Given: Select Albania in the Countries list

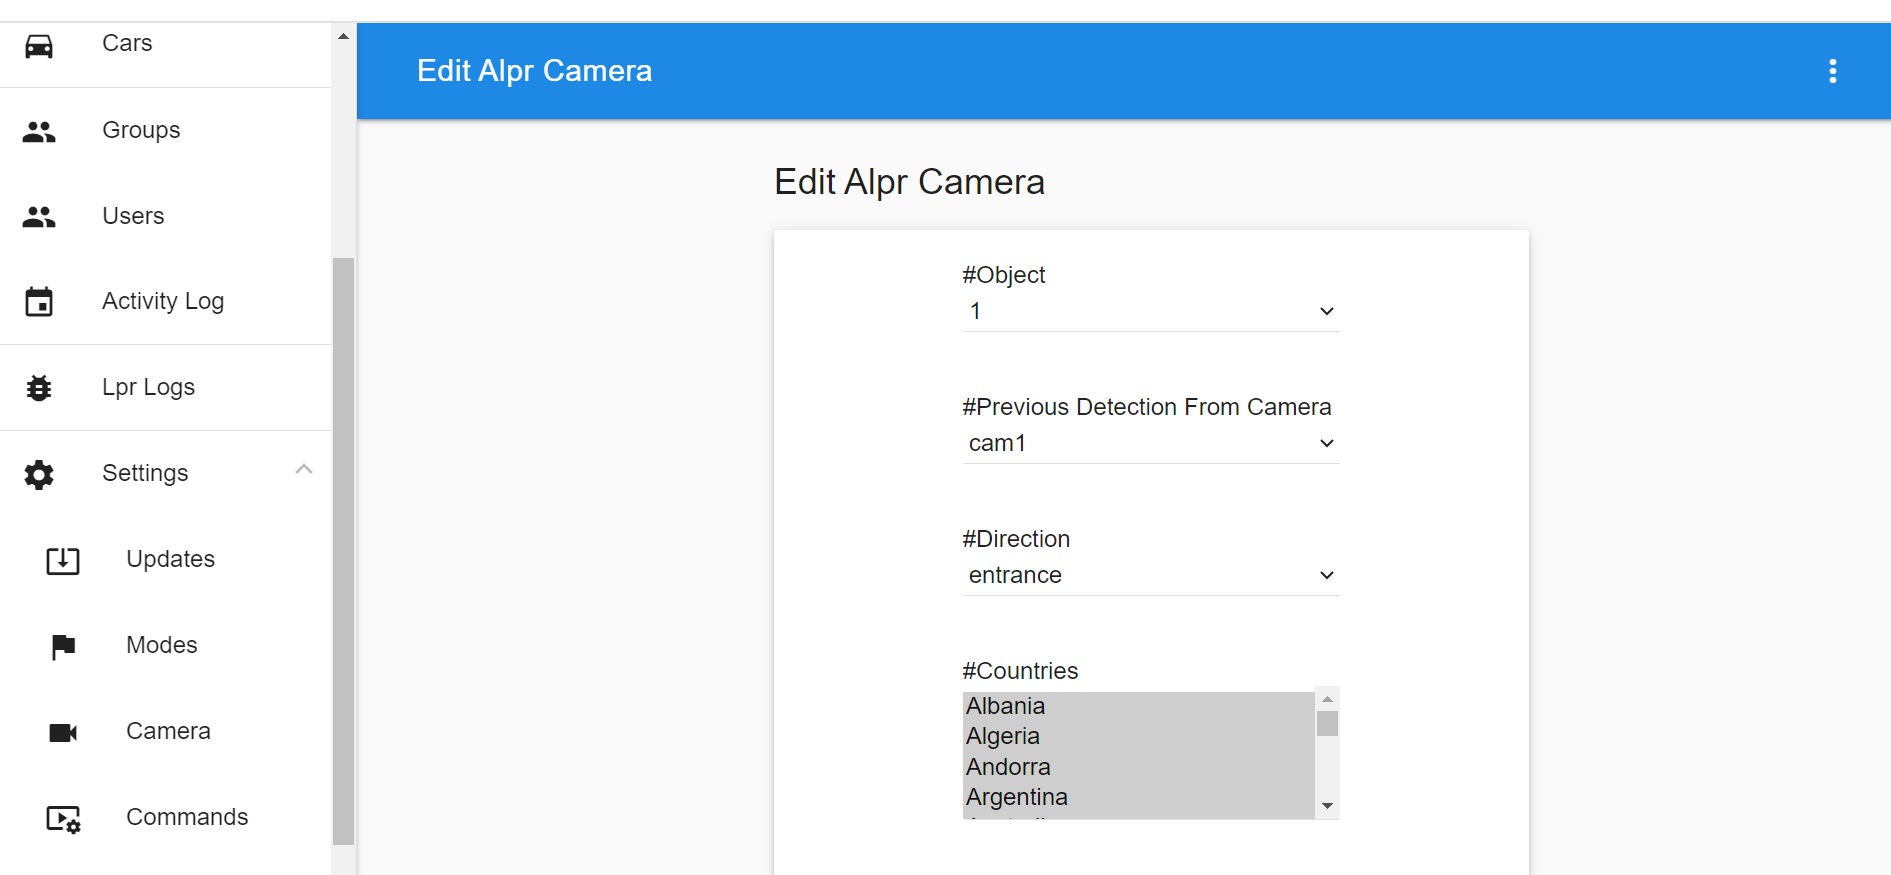Looking at the screenshot, I should [1139, 706].
